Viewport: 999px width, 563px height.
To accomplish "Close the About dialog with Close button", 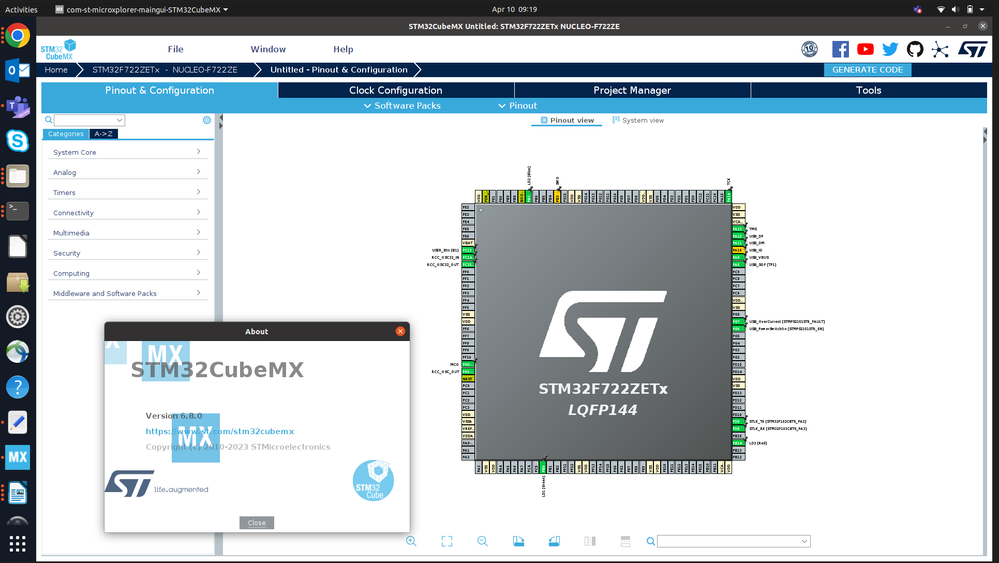I will tap(257, 523).
